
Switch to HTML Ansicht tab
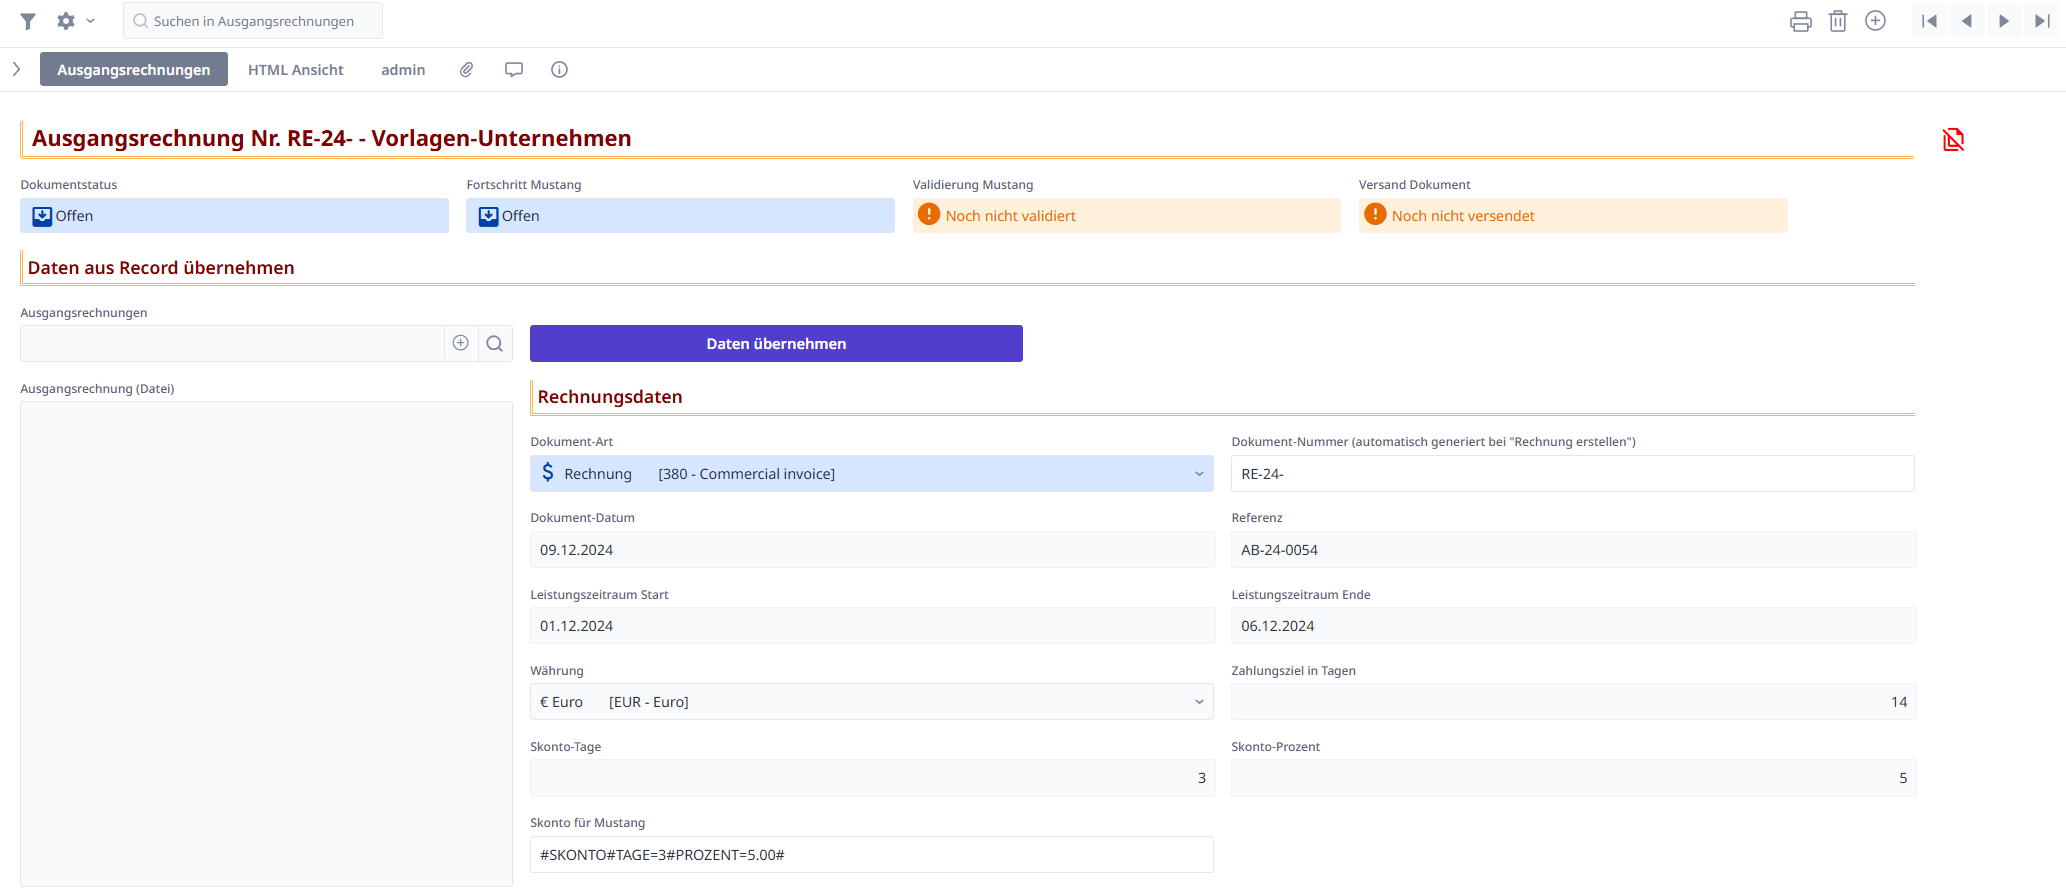295,70
